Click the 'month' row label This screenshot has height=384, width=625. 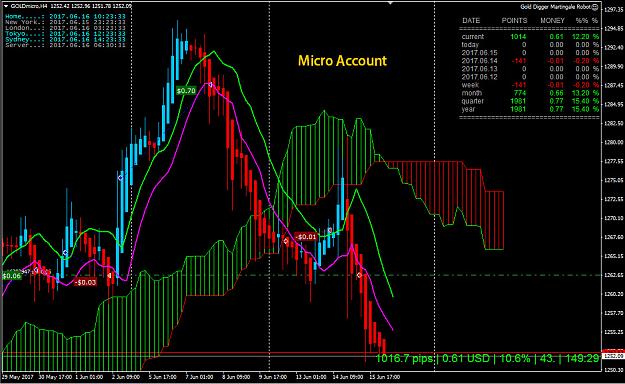tap(472, 93)
